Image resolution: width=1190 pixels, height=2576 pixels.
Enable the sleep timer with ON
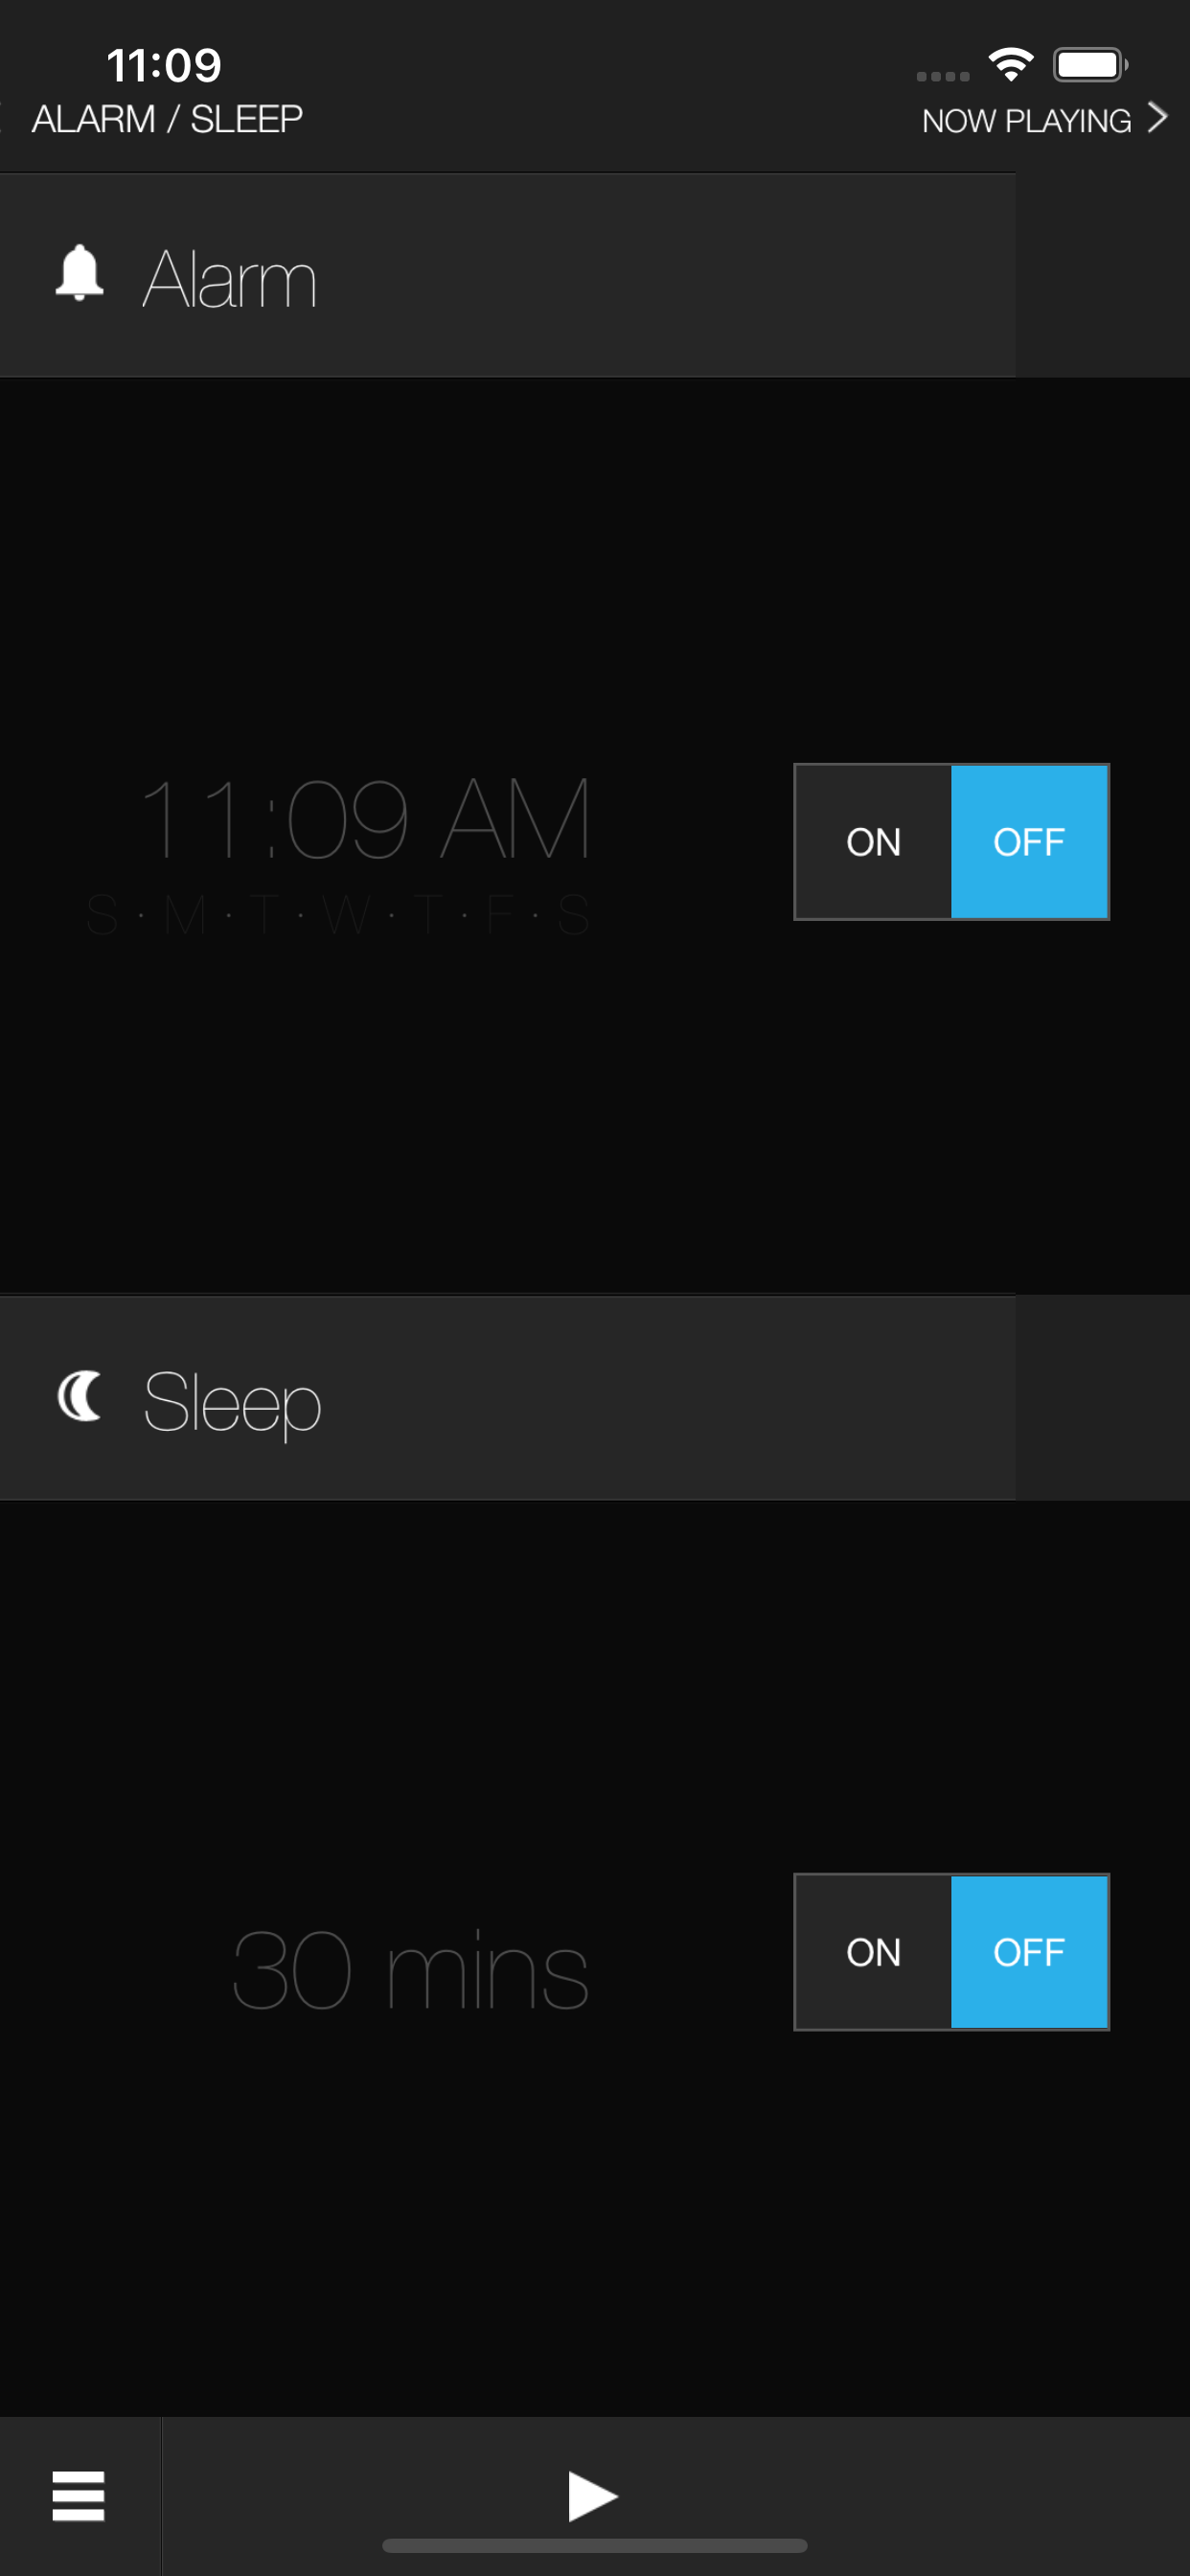(x=873, y=1952)
